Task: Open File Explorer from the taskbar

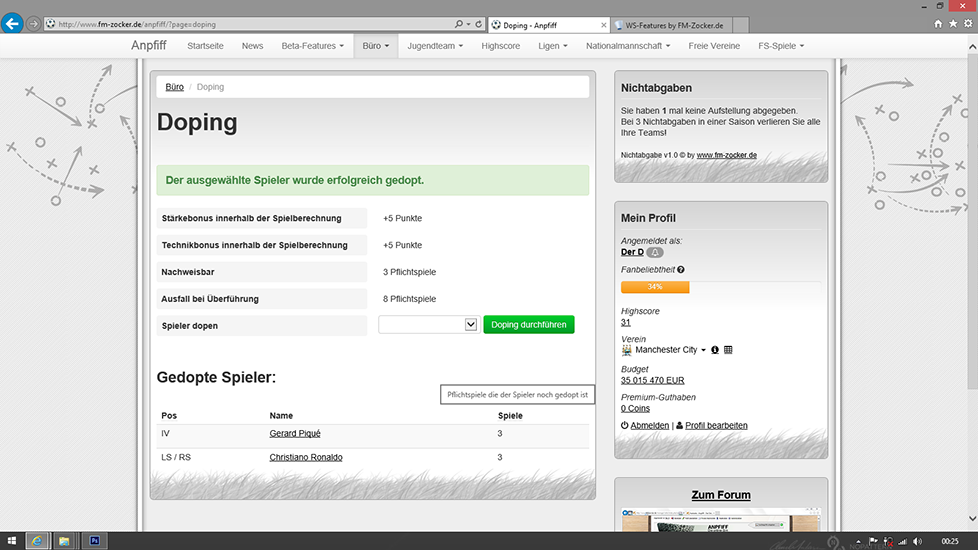Action: pos(64,541)
